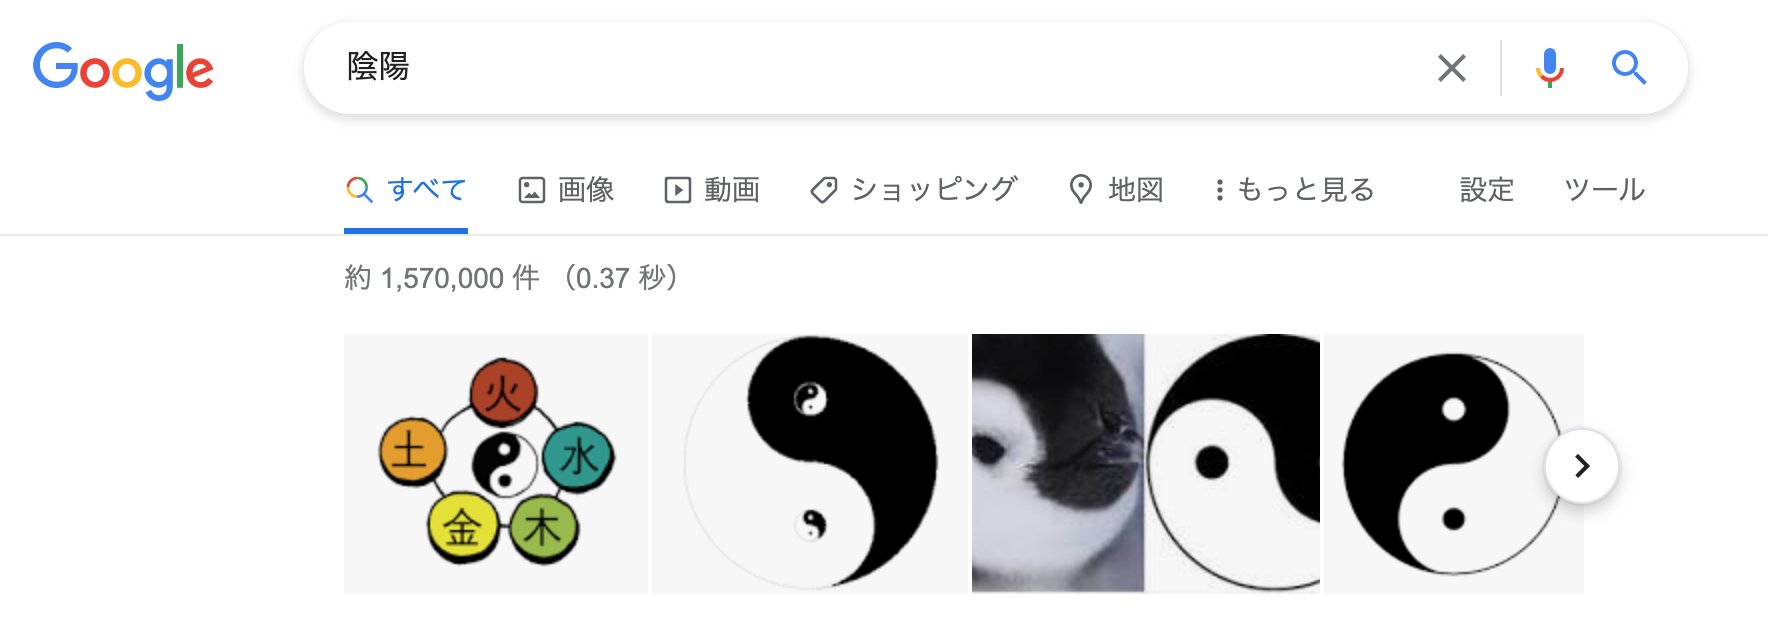Screen dimensions: 1768x636
Task: Open five elements 火水木金土 diagram thumbnail
Action: (496, 463)
